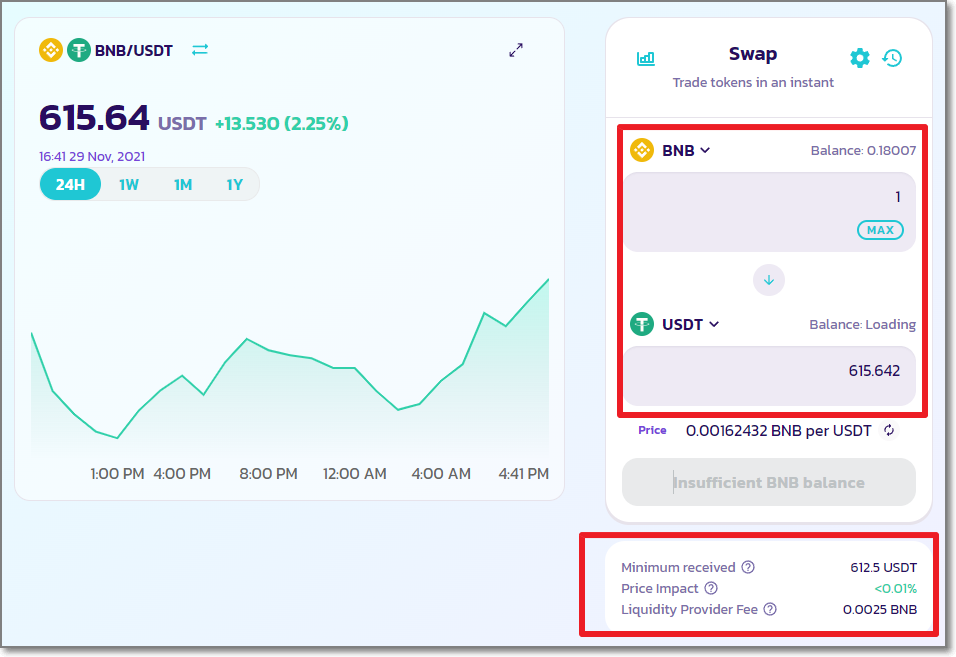Click the 0.0025 BNB fee value
The image size is (956, 657).
pos(880,609)
